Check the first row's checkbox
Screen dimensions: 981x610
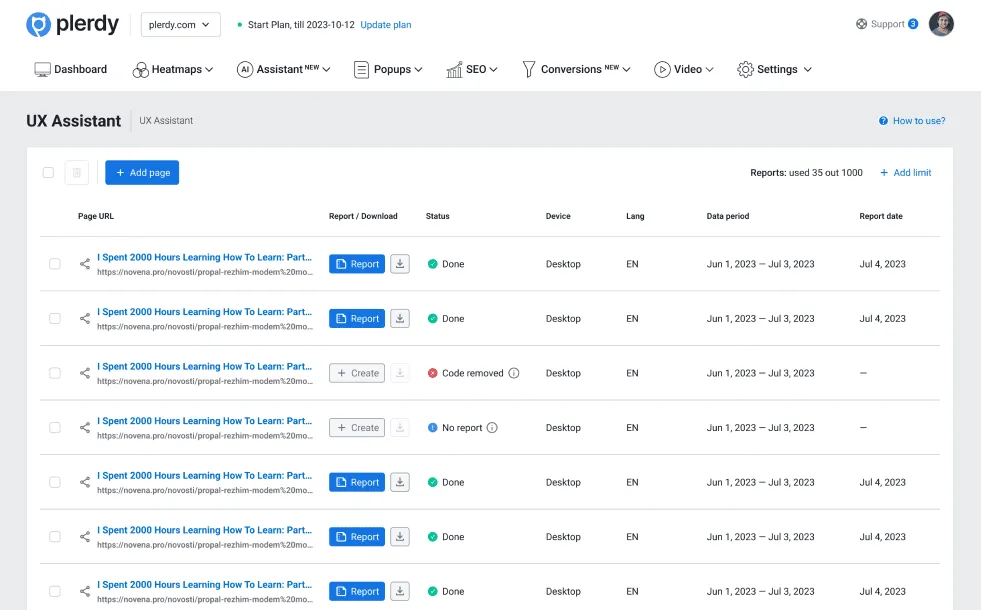(x=55, y=264)
